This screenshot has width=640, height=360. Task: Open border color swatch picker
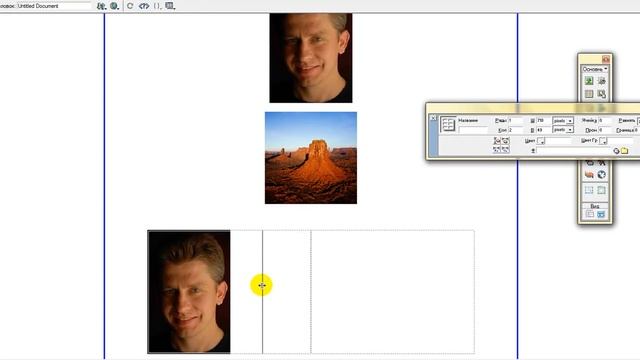coord(603,141)
